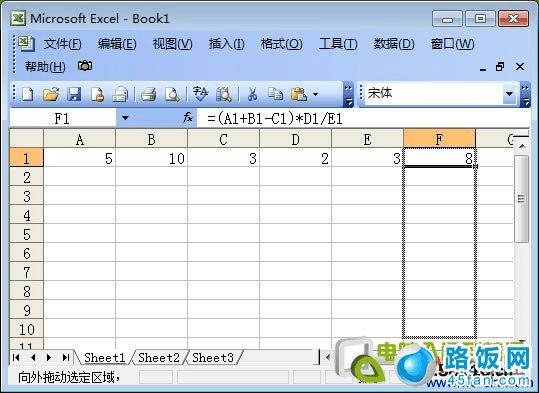Select cell A1 containing 5
539x393 pixels.
(80, 158)
